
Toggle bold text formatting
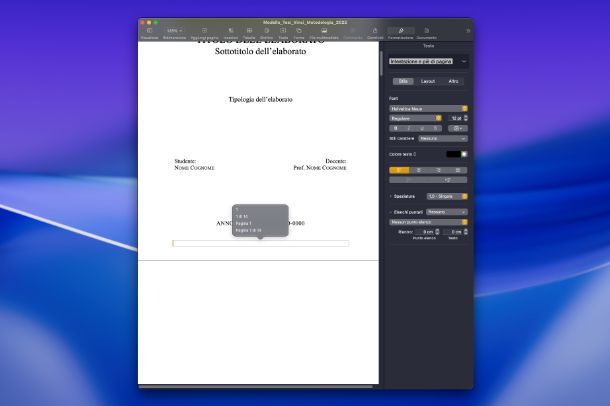pyautogui.click(x=396, y=128)
